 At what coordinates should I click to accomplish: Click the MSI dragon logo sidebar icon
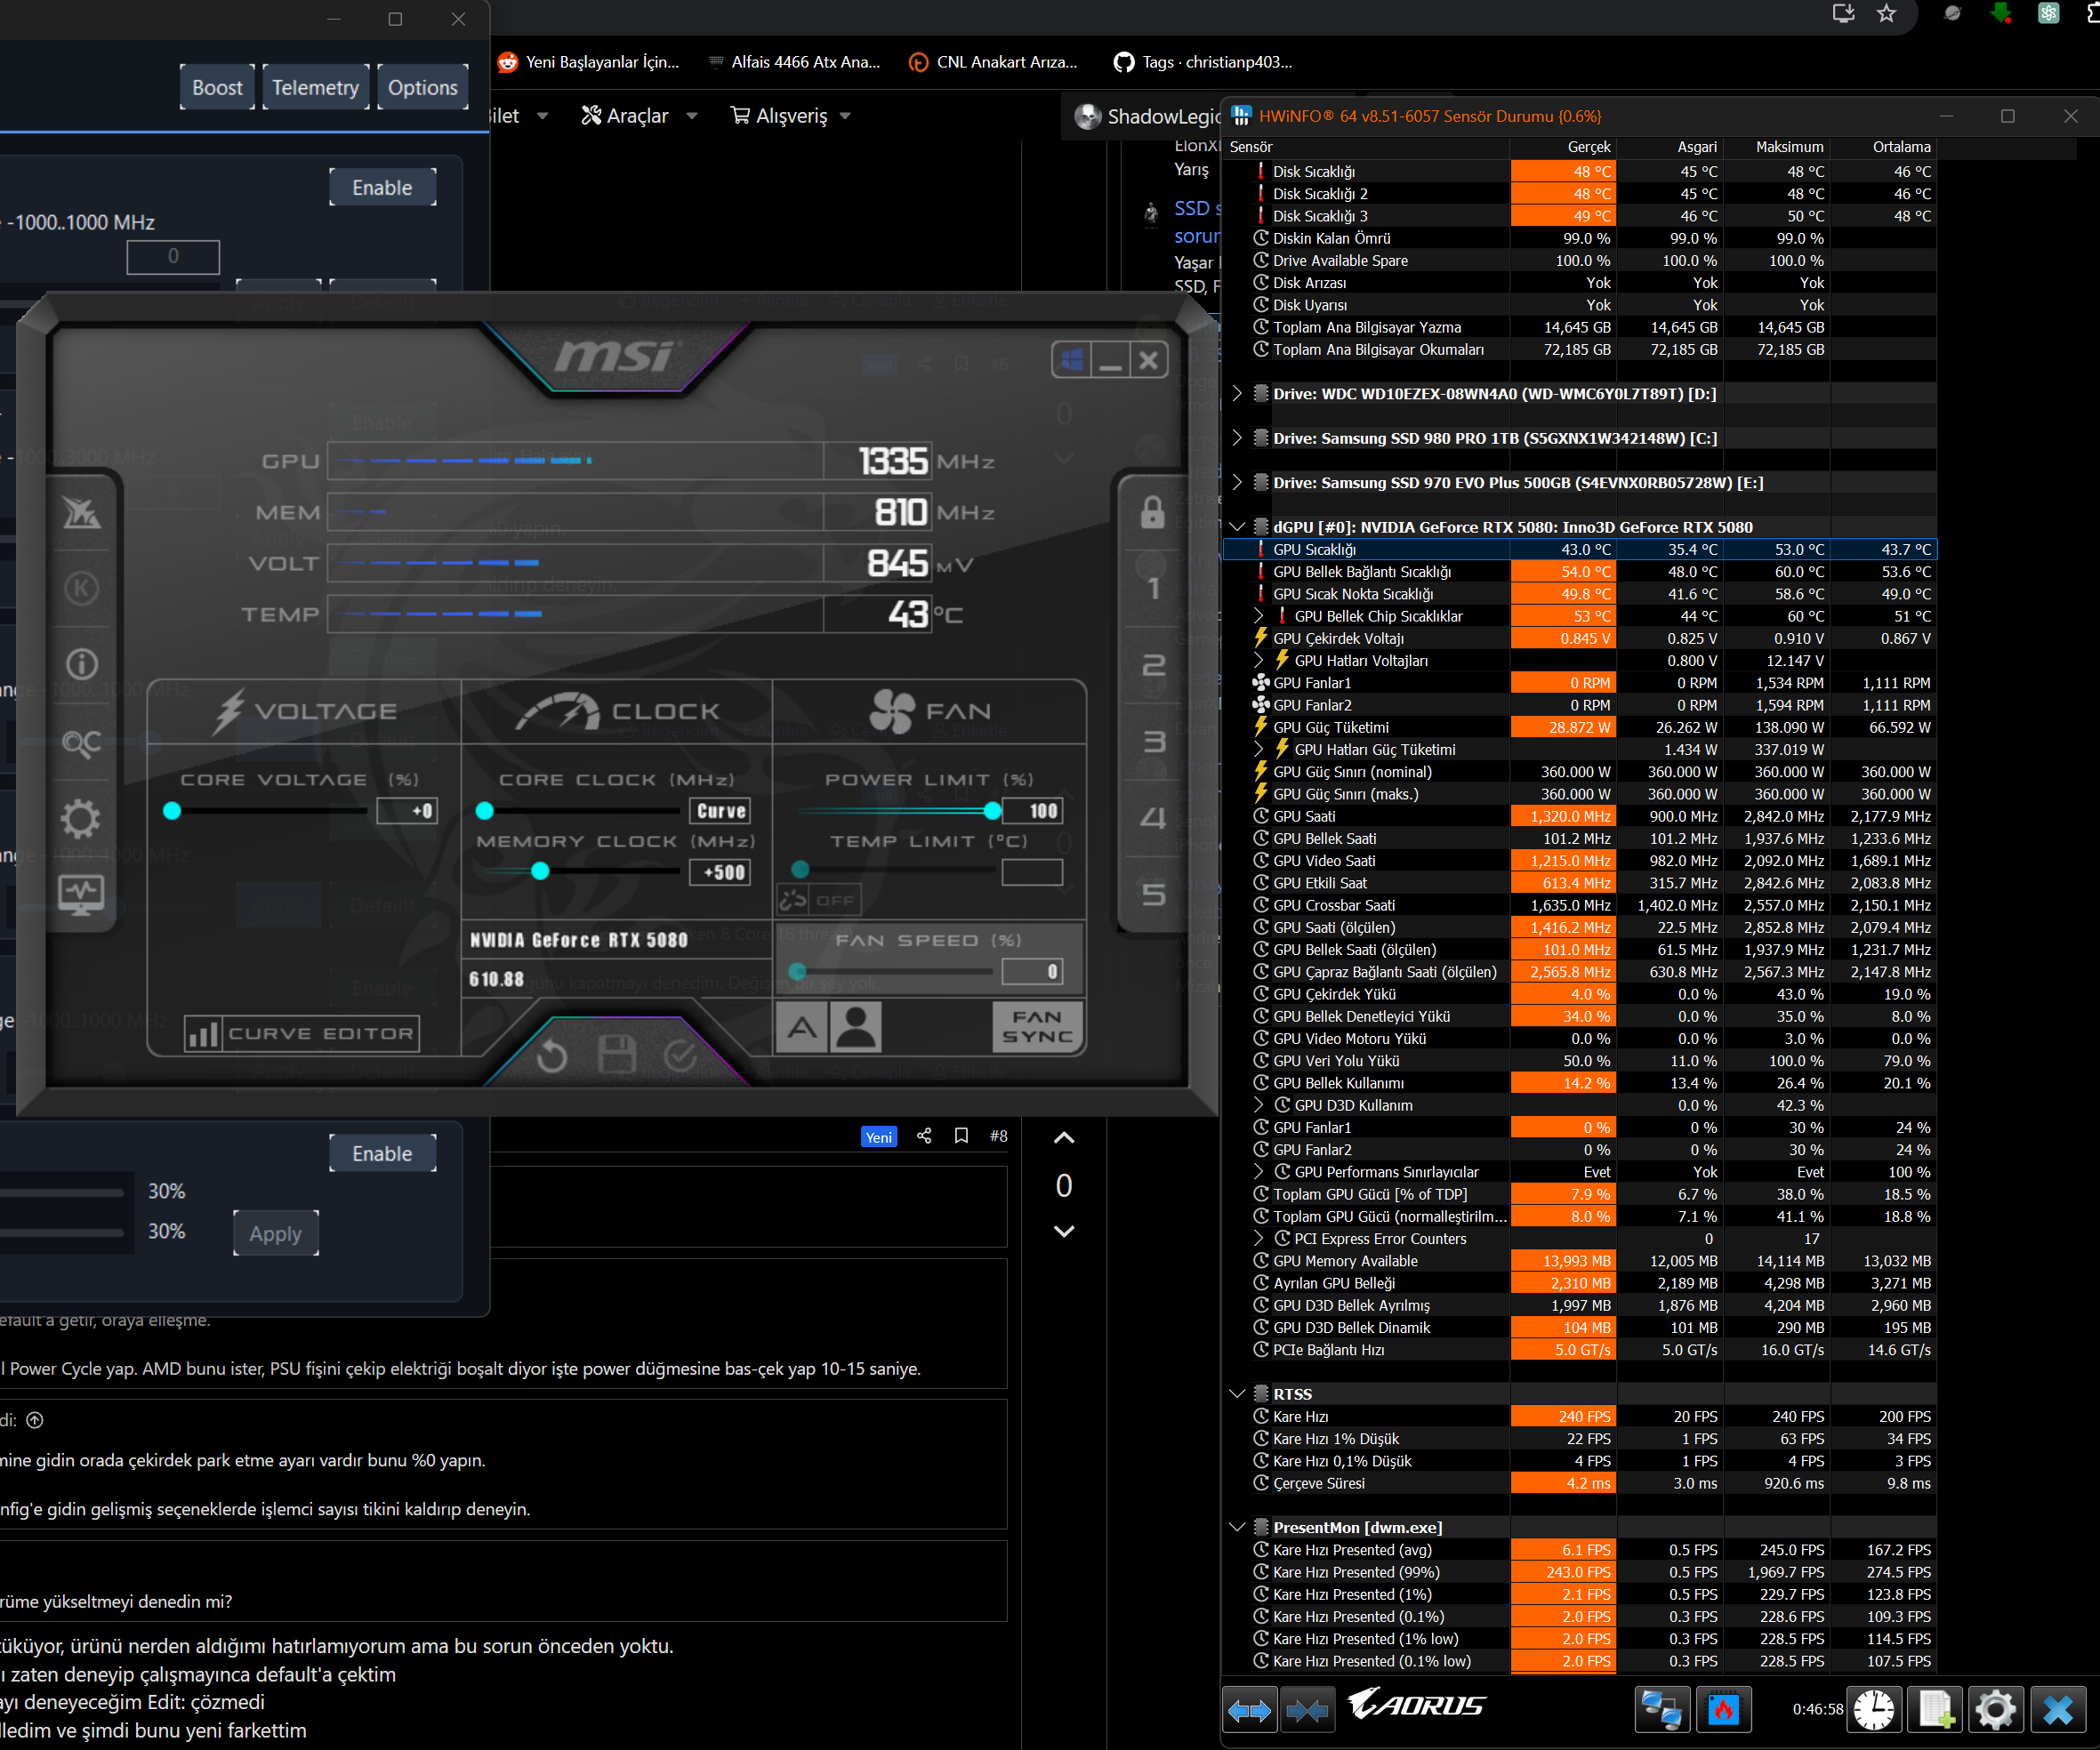[82, 513]
